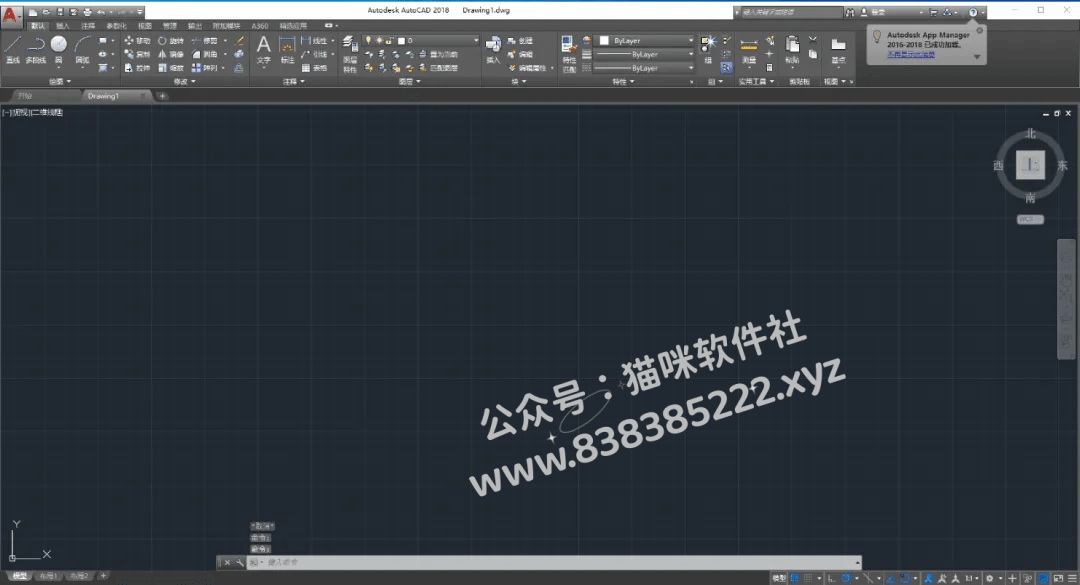Click the Move (移动) tool

click(x=137, y=41)
